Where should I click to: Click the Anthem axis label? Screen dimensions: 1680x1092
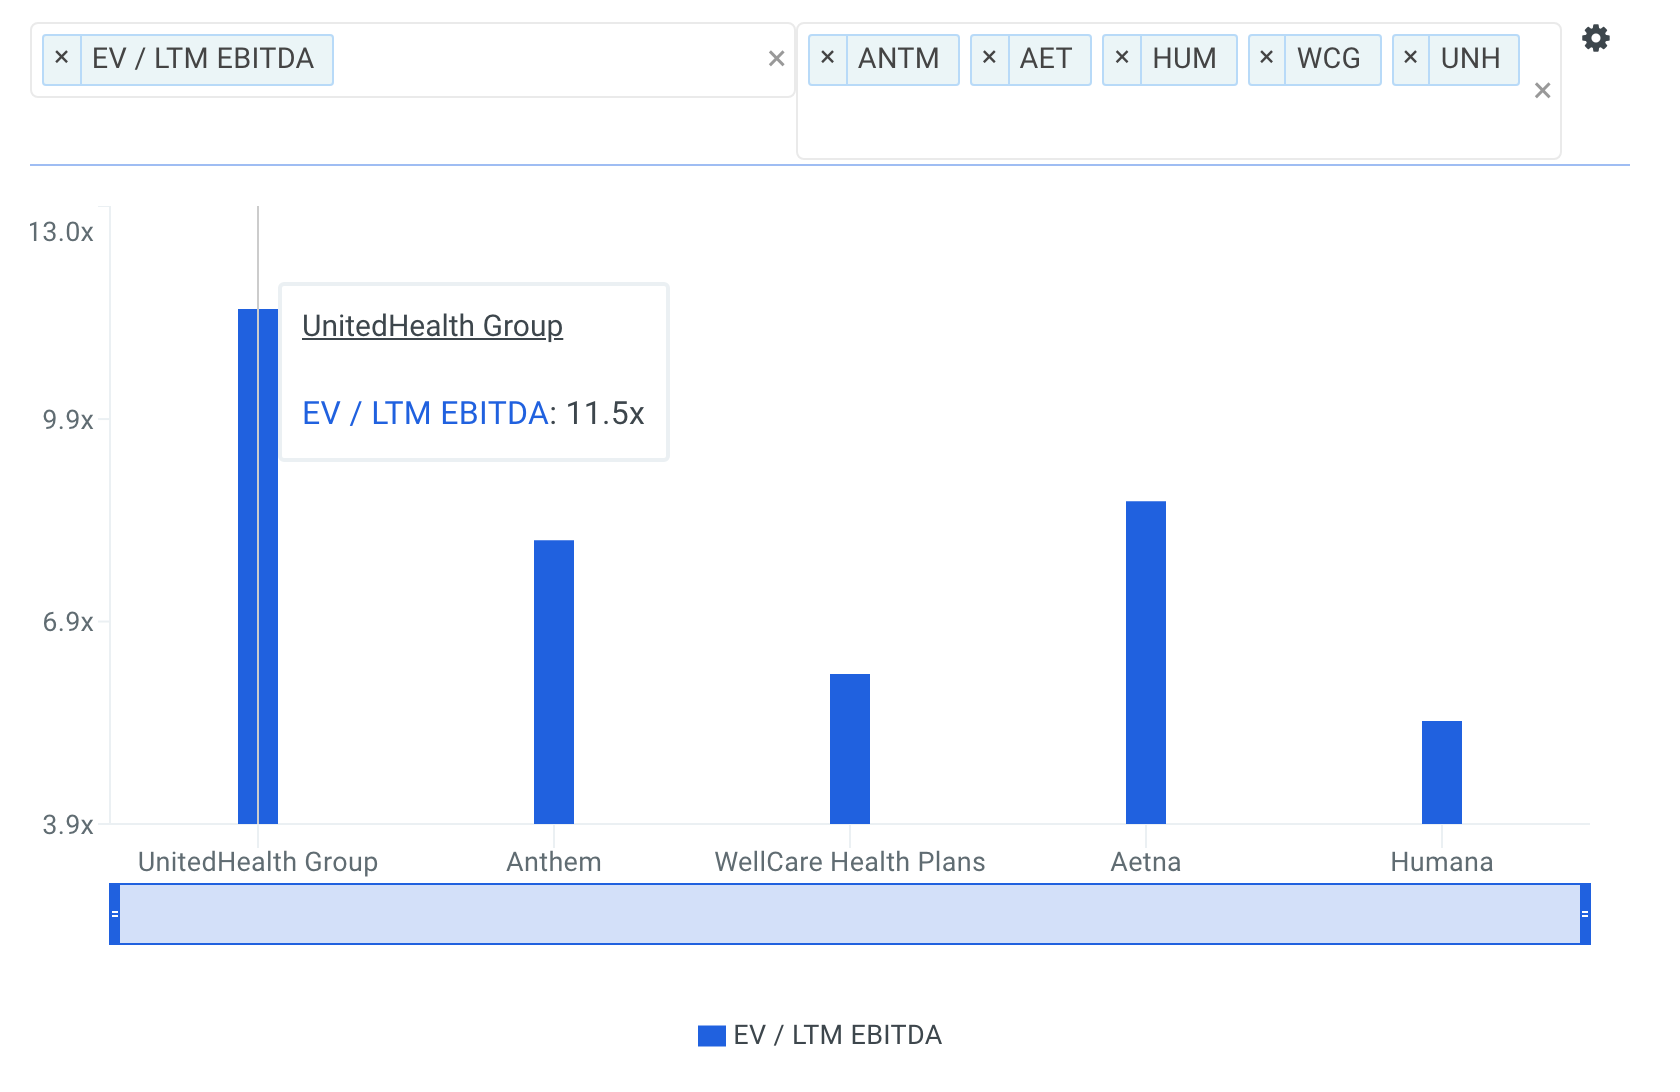(x=554, y=862)
